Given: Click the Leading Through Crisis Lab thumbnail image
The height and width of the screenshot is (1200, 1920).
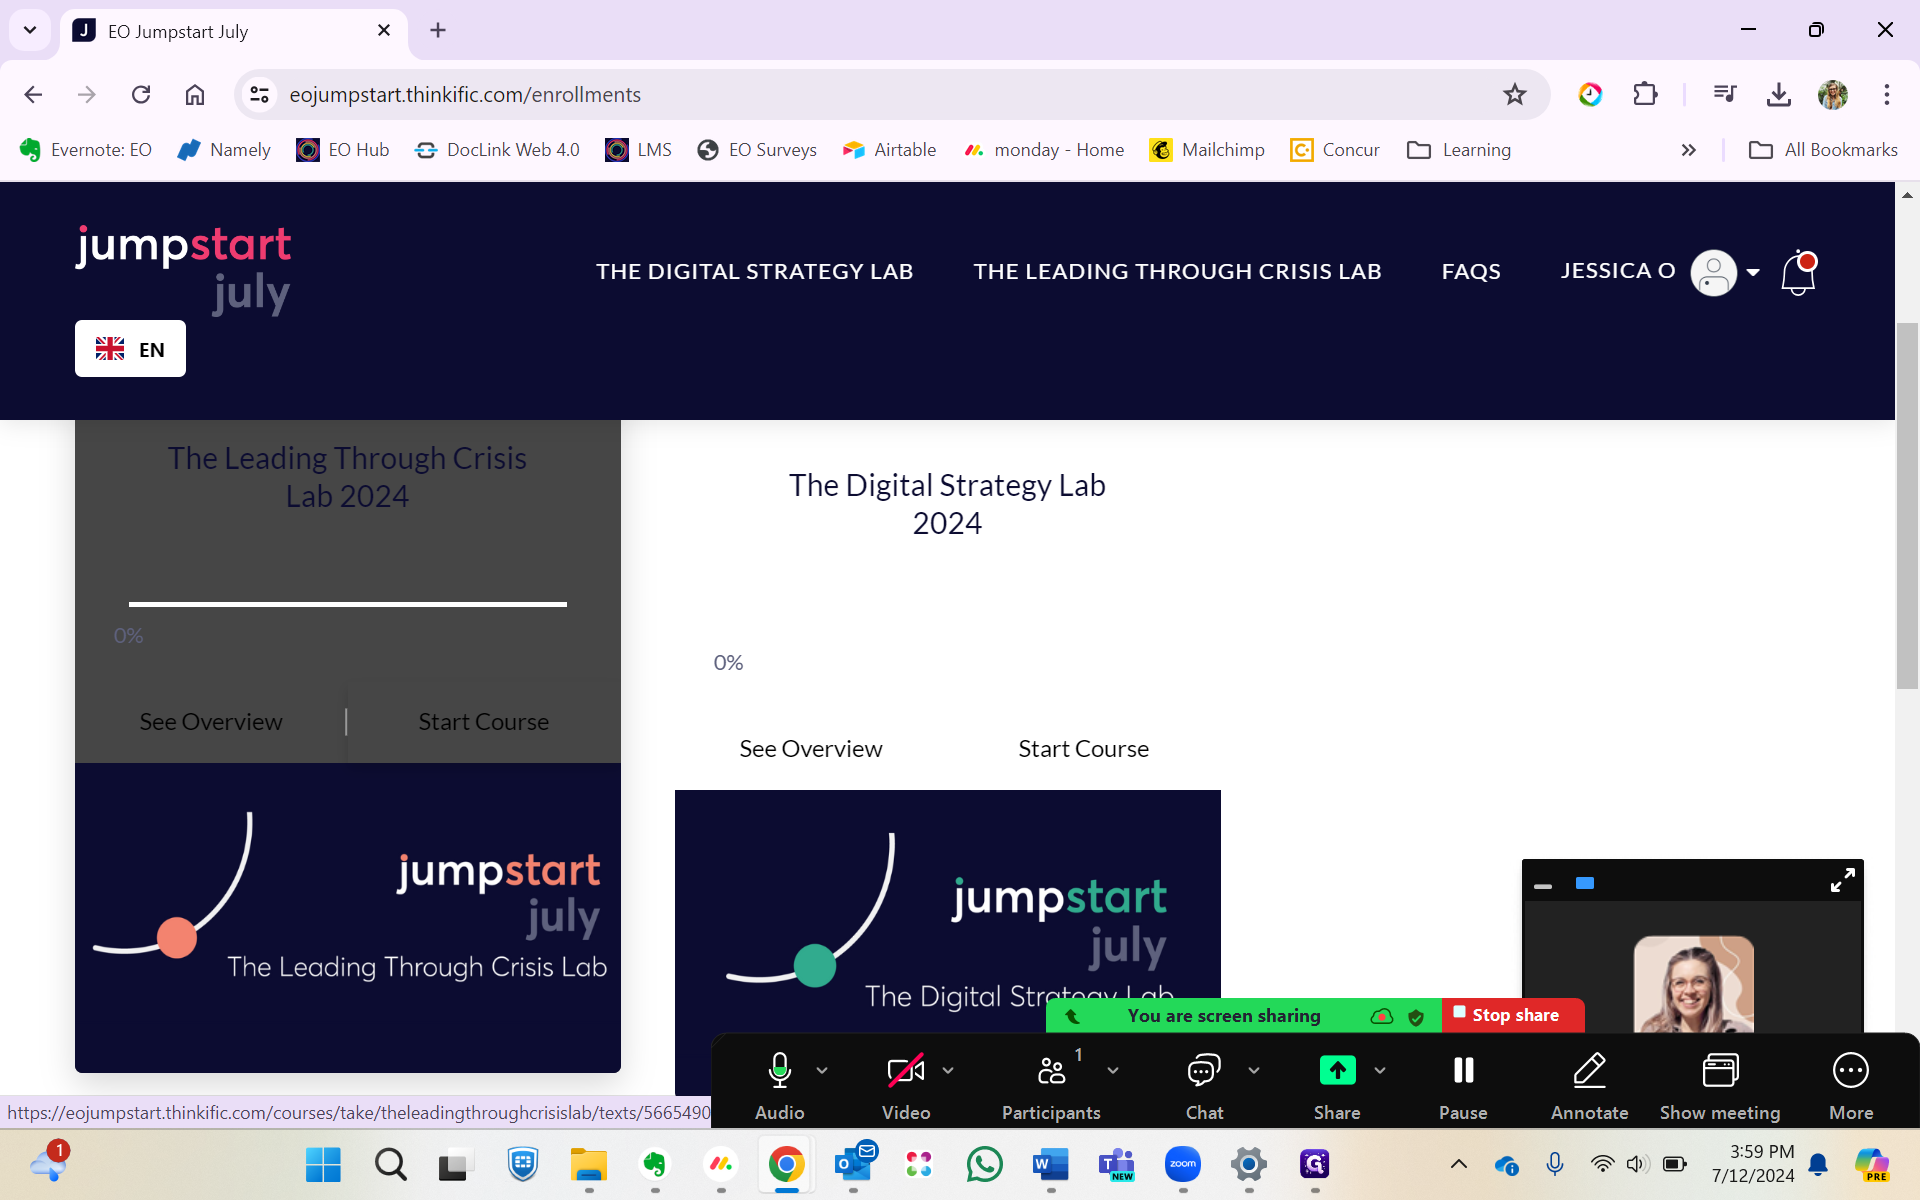Looking at the screenshot, I should click(347, 918).
